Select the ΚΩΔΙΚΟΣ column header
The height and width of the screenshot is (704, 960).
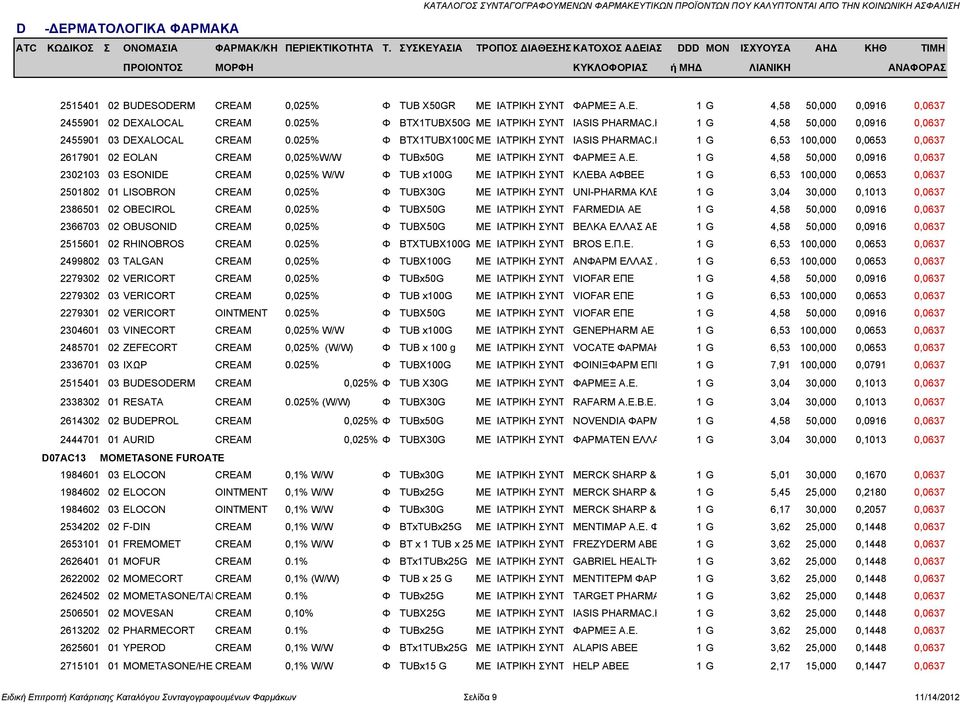(x=70, y=48)
